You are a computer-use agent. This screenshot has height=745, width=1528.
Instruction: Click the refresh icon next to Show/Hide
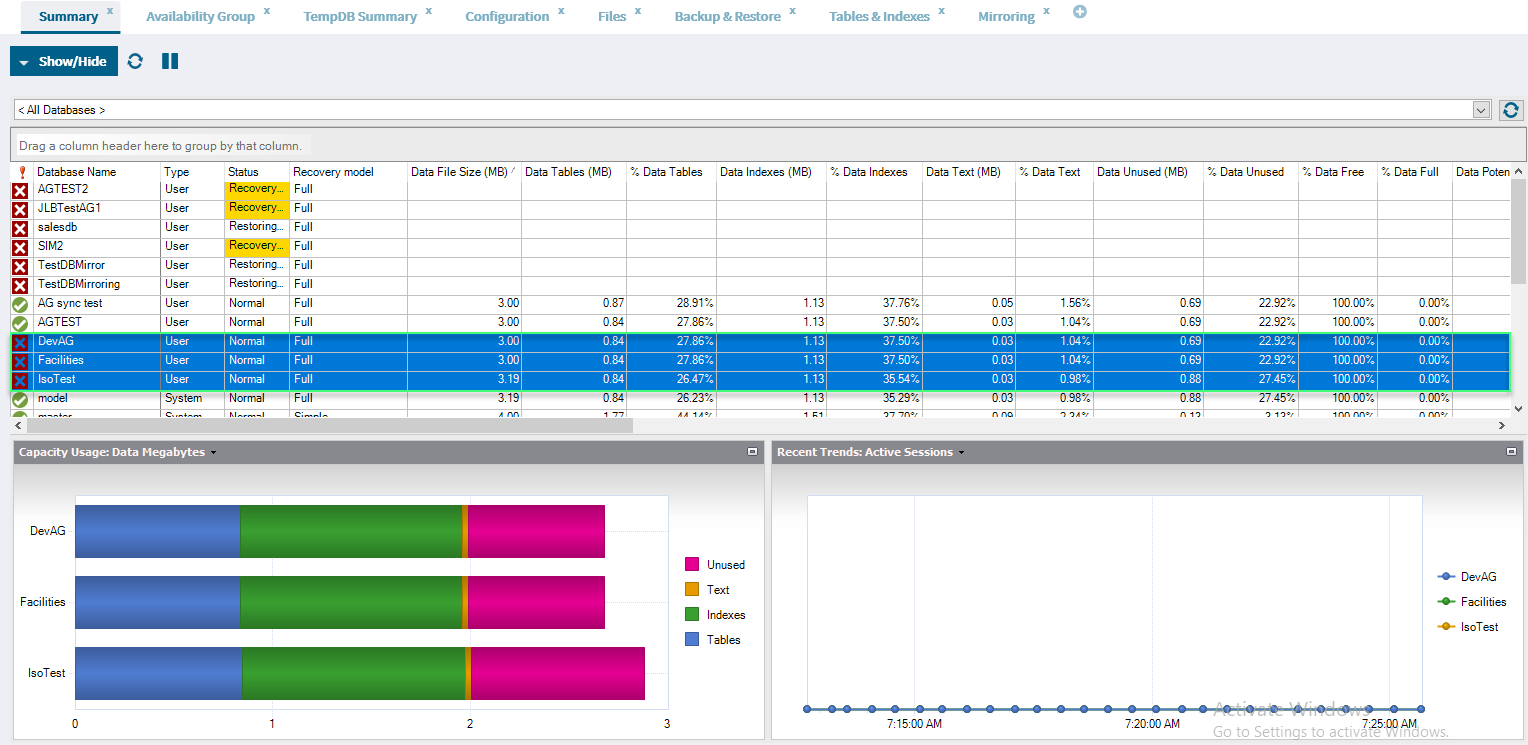[135, 61]
